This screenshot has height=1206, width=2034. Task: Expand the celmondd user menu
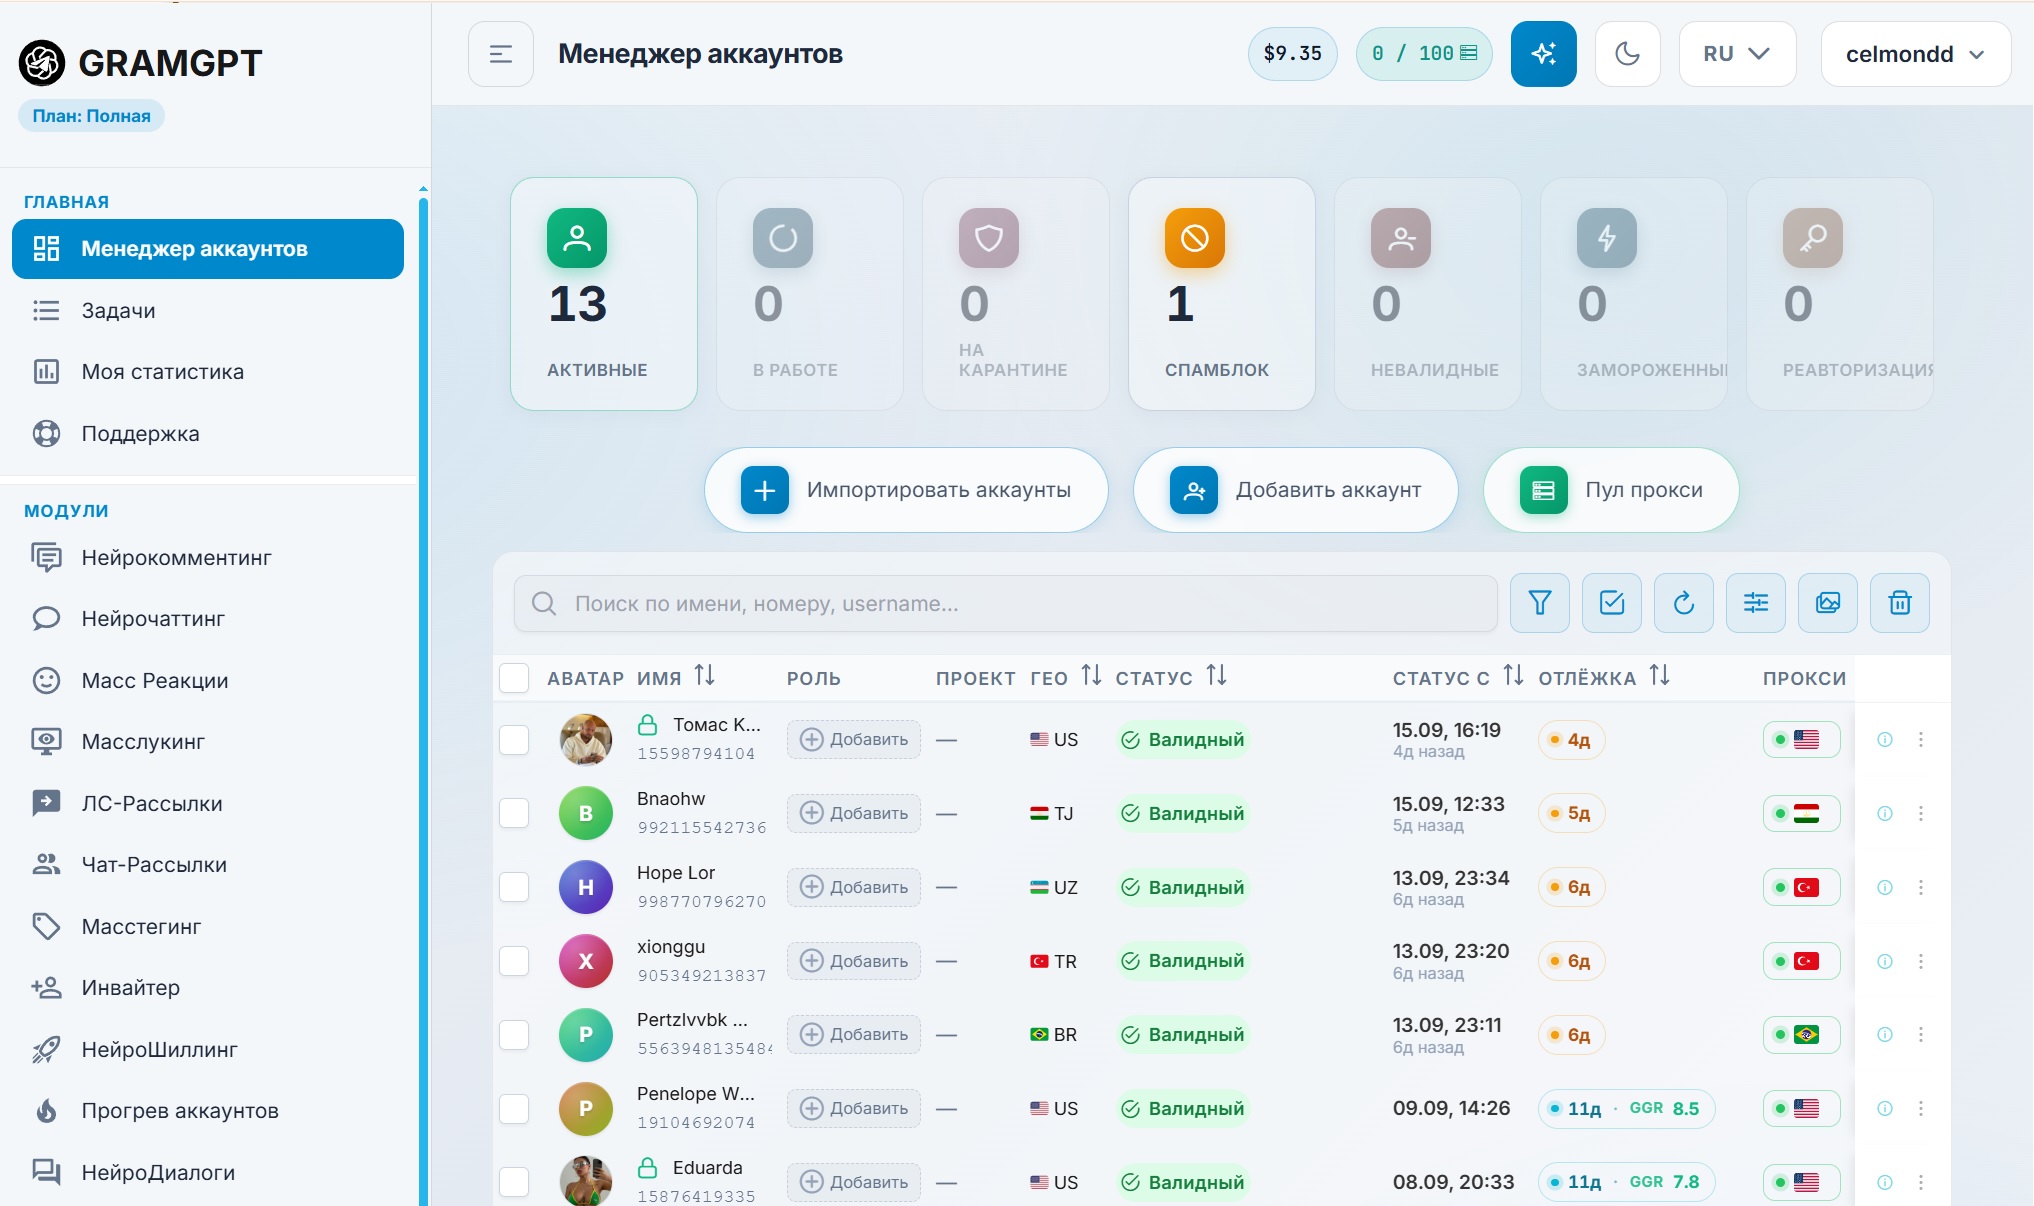1915,54
